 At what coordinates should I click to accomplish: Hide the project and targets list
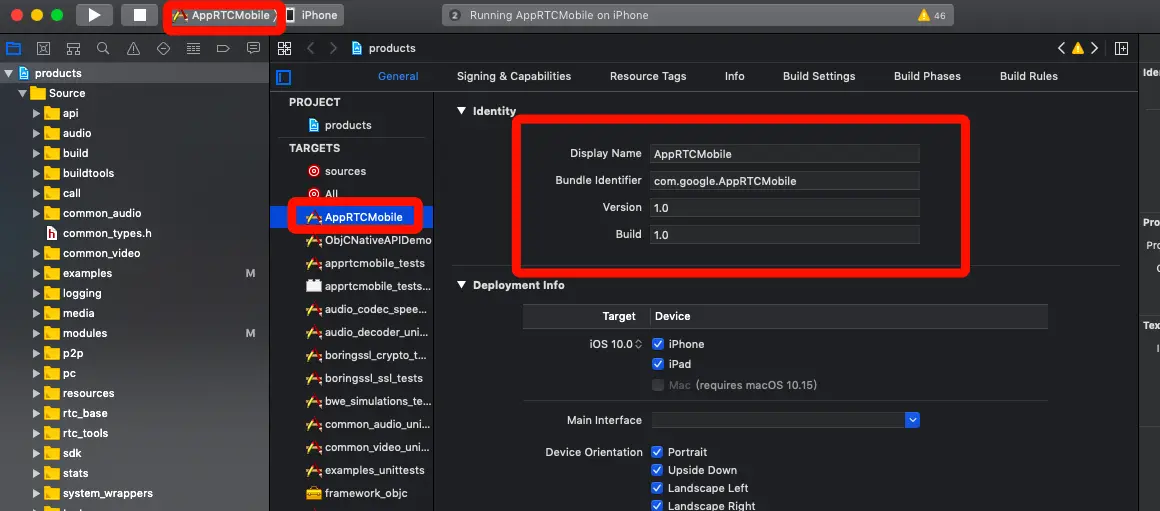(x=283, y=77)
